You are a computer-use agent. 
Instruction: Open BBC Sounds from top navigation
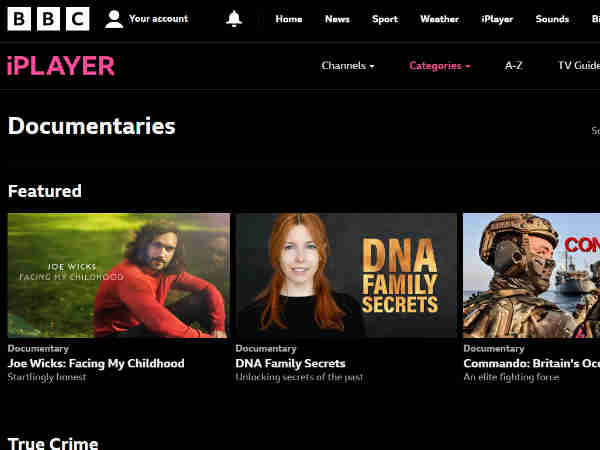[x=552, y=19]
